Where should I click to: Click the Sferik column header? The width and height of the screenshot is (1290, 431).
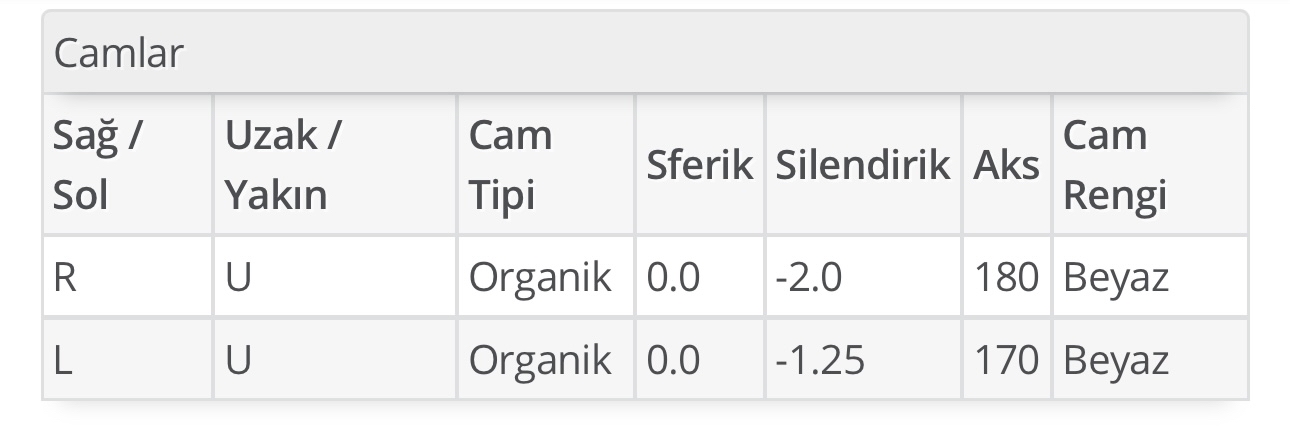coord(699,165)
